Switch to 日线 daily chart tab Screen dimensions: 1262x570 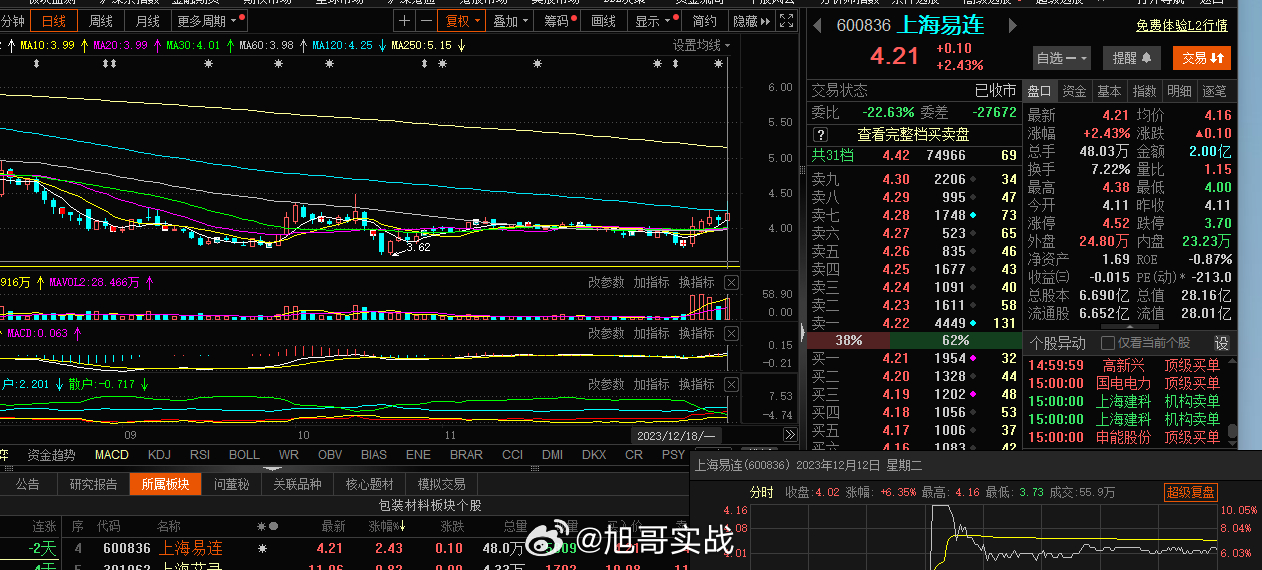pos(54,21)
